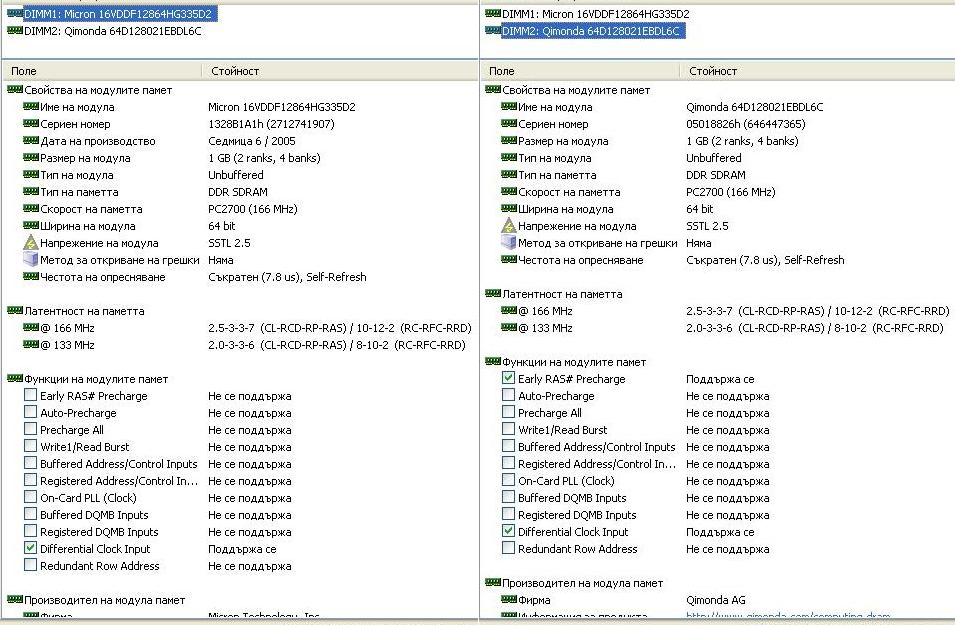Toggle checked 'Early RAS# Precharge' checkbox, Qimonda pane
Image resolution: width=962 pixels, height=640 pixels.
click(x=508, y=378)
